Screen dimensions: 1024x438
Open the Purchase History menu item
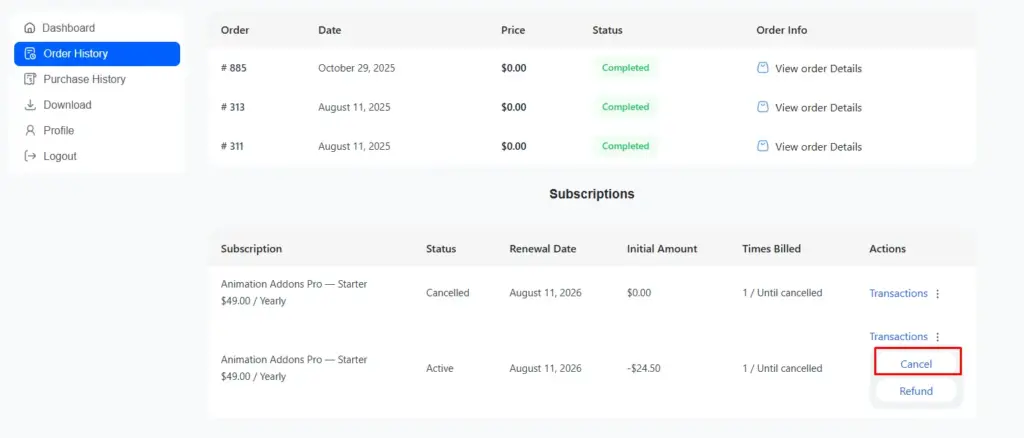coord(84,79)
